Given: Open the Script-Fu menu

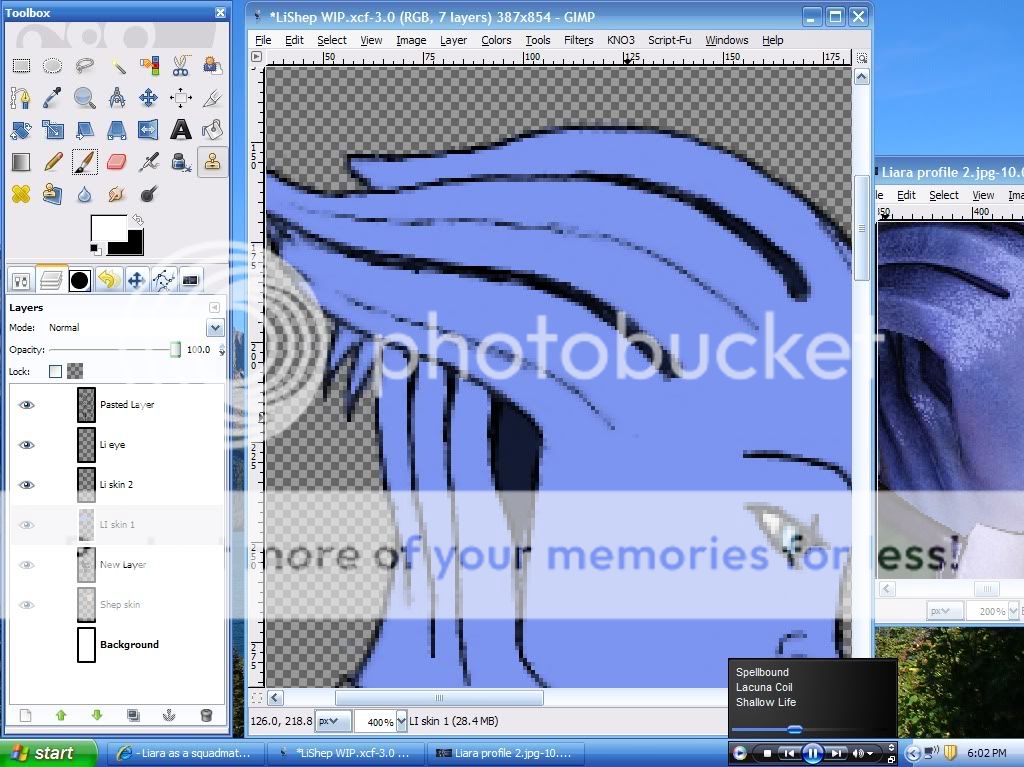Looking at the screenshot, I should [x=669, y=40].
